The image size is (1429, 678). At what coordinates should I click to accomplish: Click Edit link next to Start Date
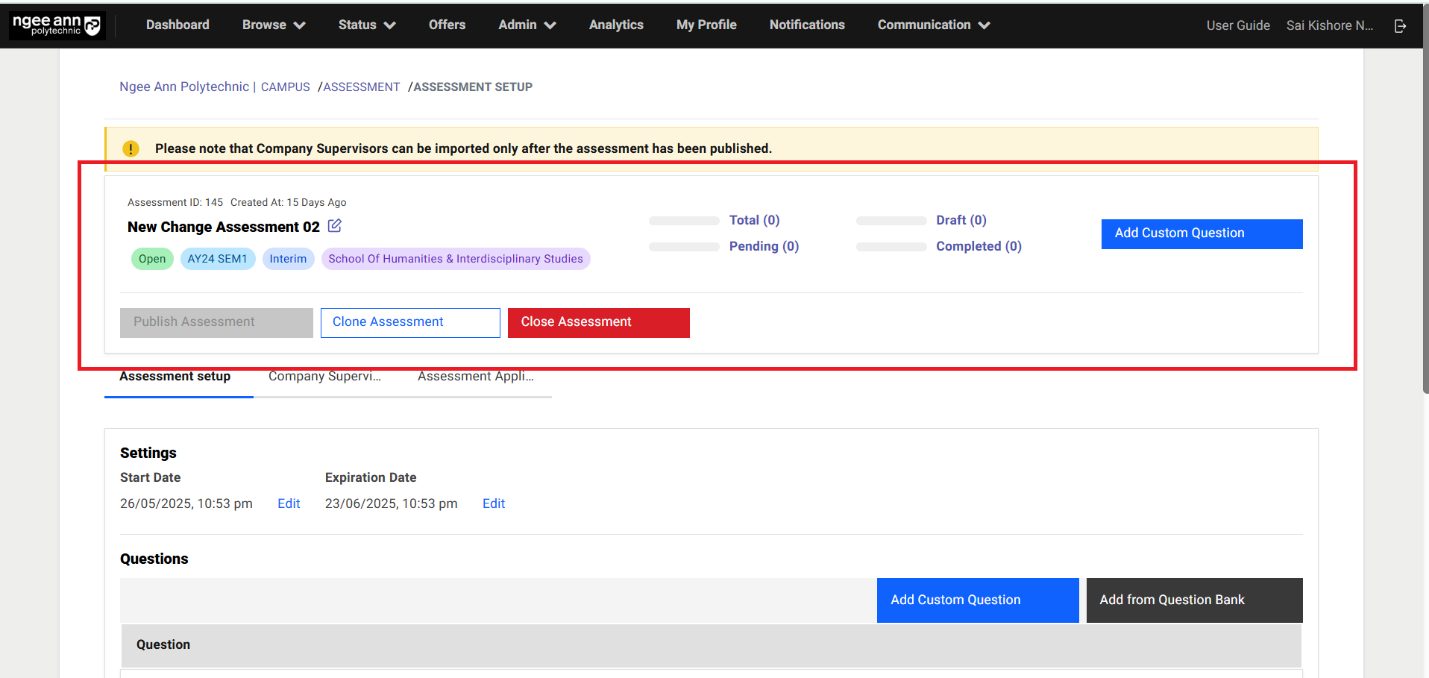[289, 504]
